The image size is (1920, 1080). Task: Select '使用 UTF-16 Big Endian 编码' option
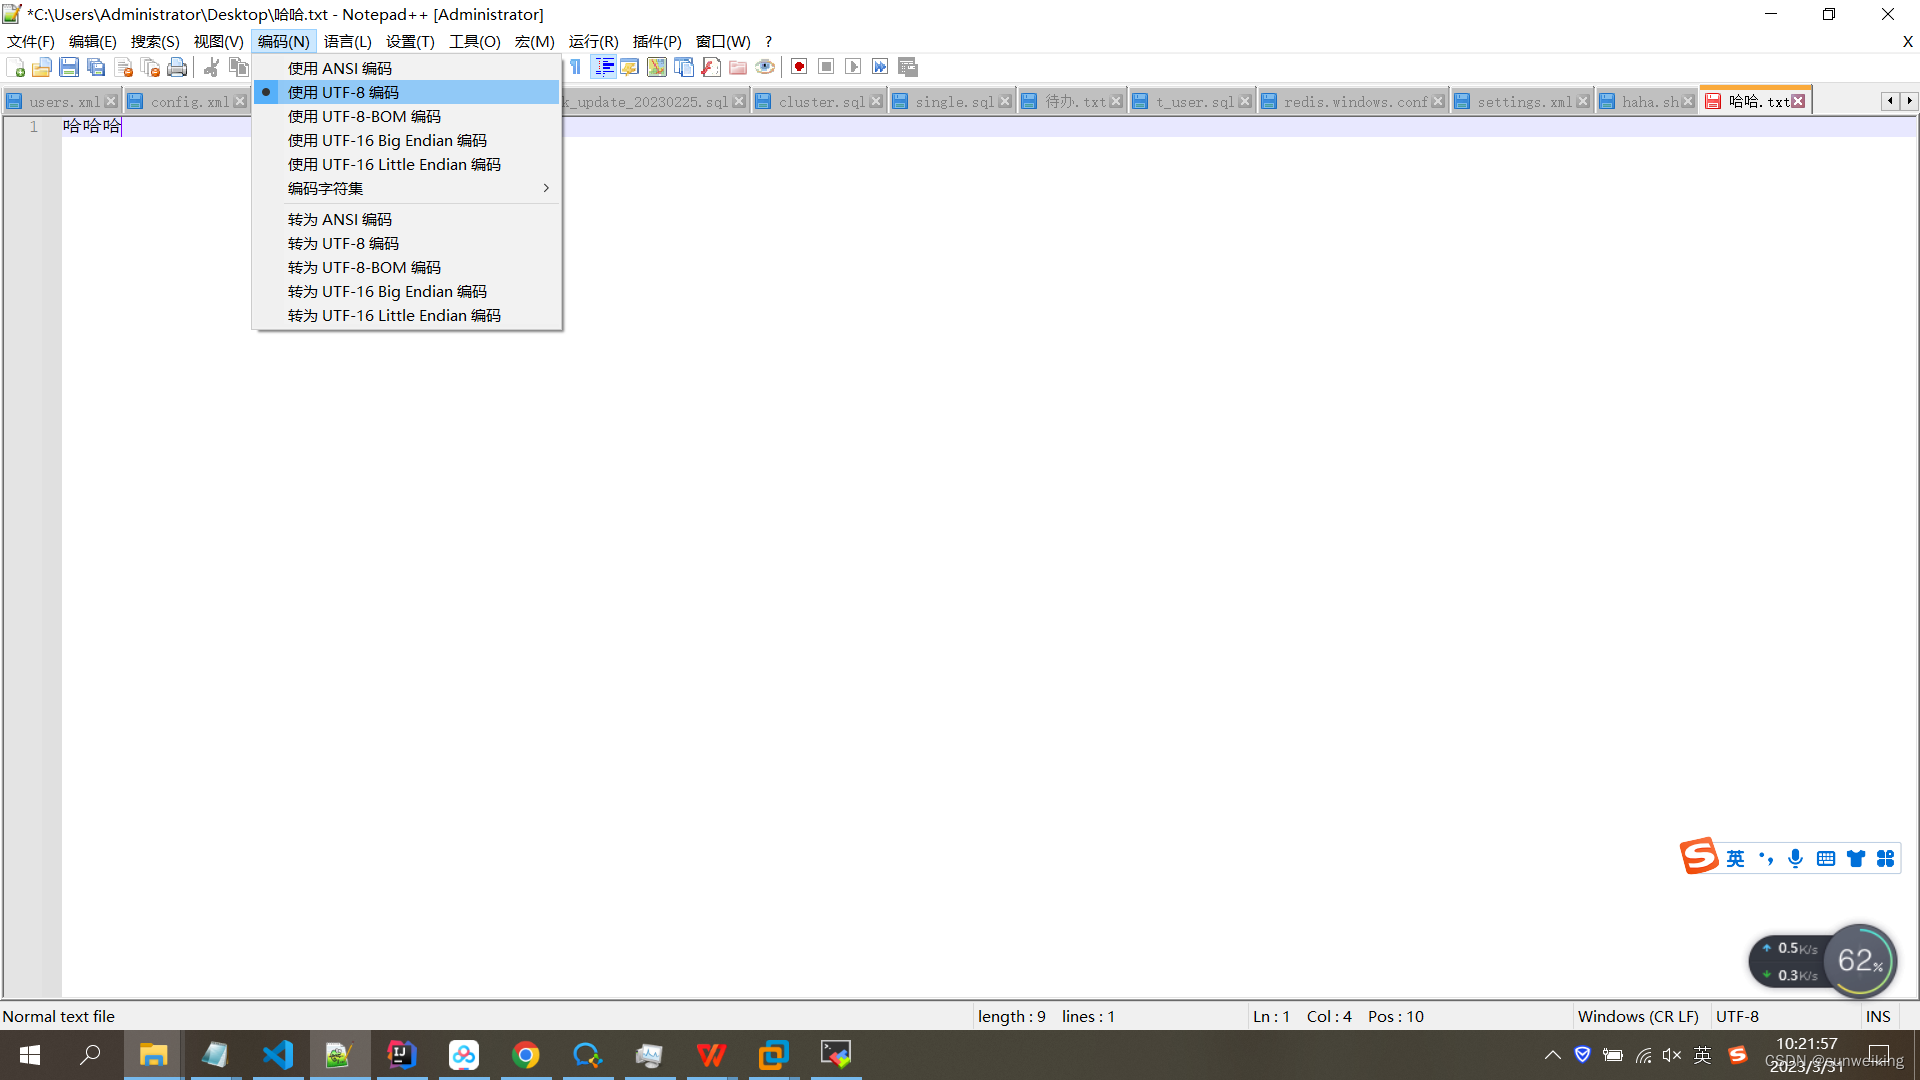[406, 140]
